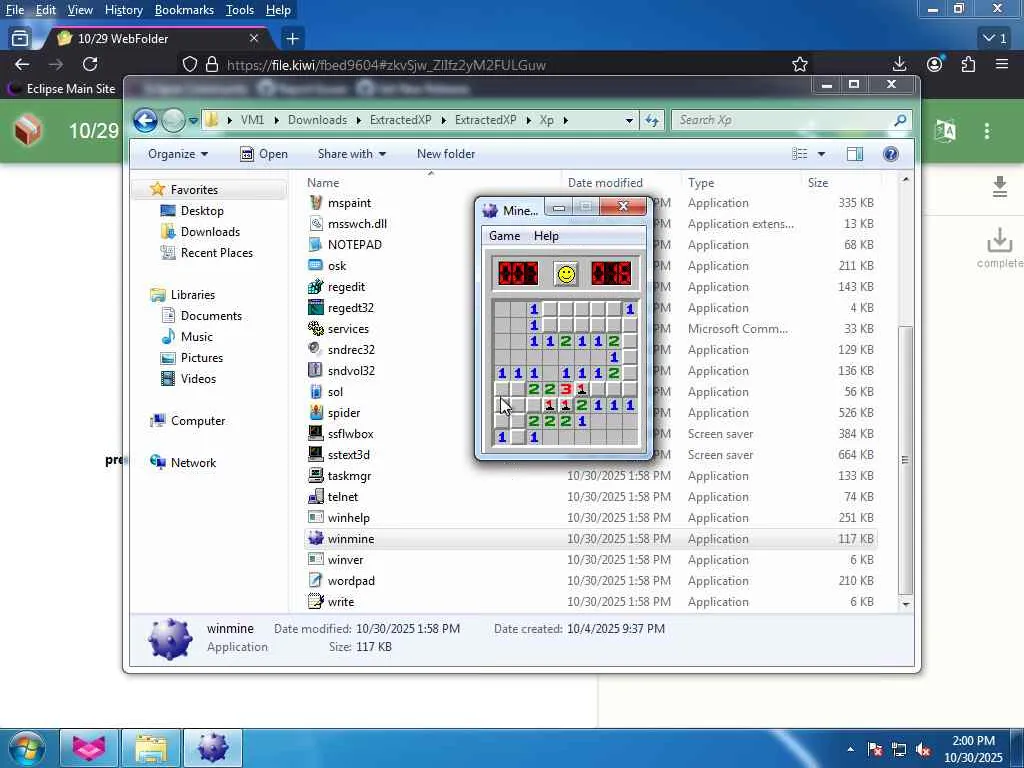Image resolution: width=1024 pixels, height=768 pixels.
Task: Select the winmine file icon
Action: click(x=315, y=539)
